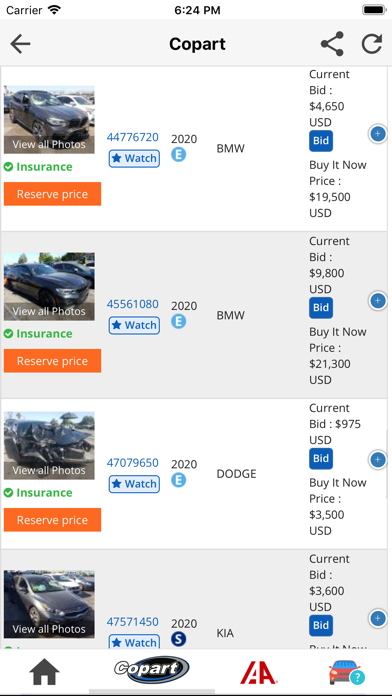Open the share icon in header
Image resolution: width=392 pixels, height=696 pixels.
332,44
